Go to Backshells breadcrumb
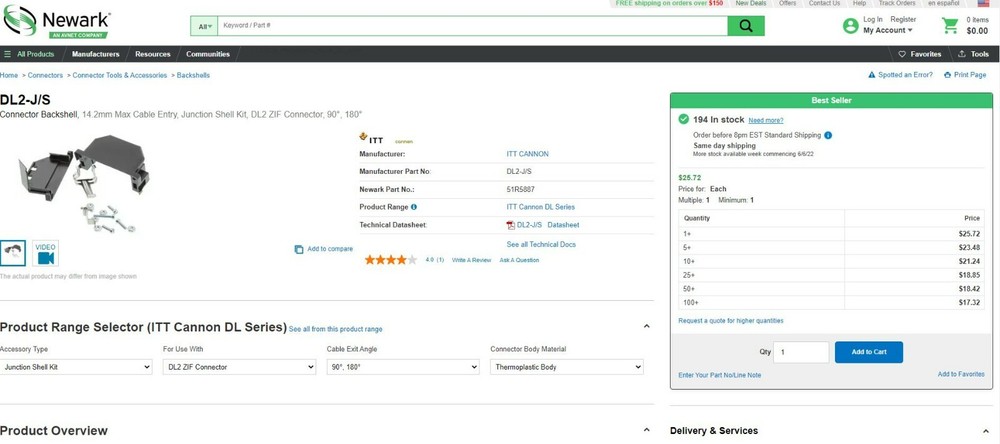The image size is (1000, 444). (193, 75)
